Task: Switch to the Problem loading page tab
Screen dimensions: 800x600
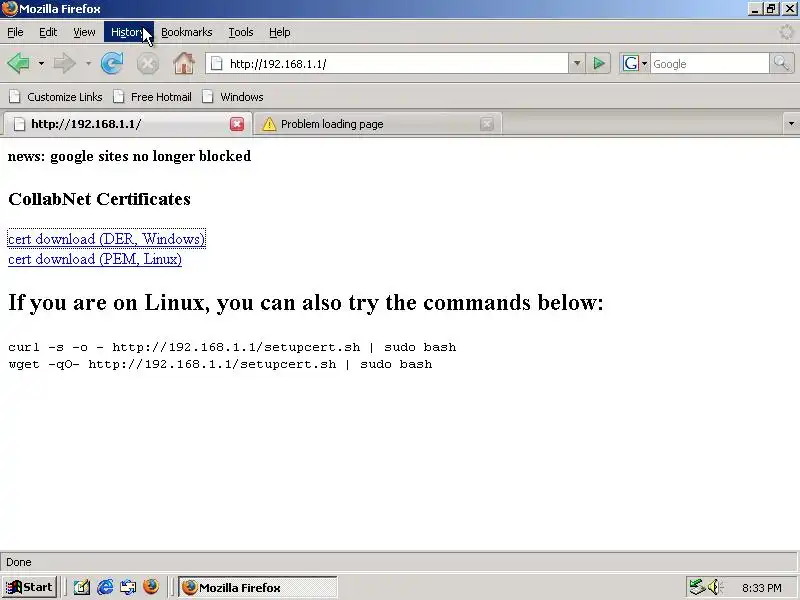Action: click(378, 124)
